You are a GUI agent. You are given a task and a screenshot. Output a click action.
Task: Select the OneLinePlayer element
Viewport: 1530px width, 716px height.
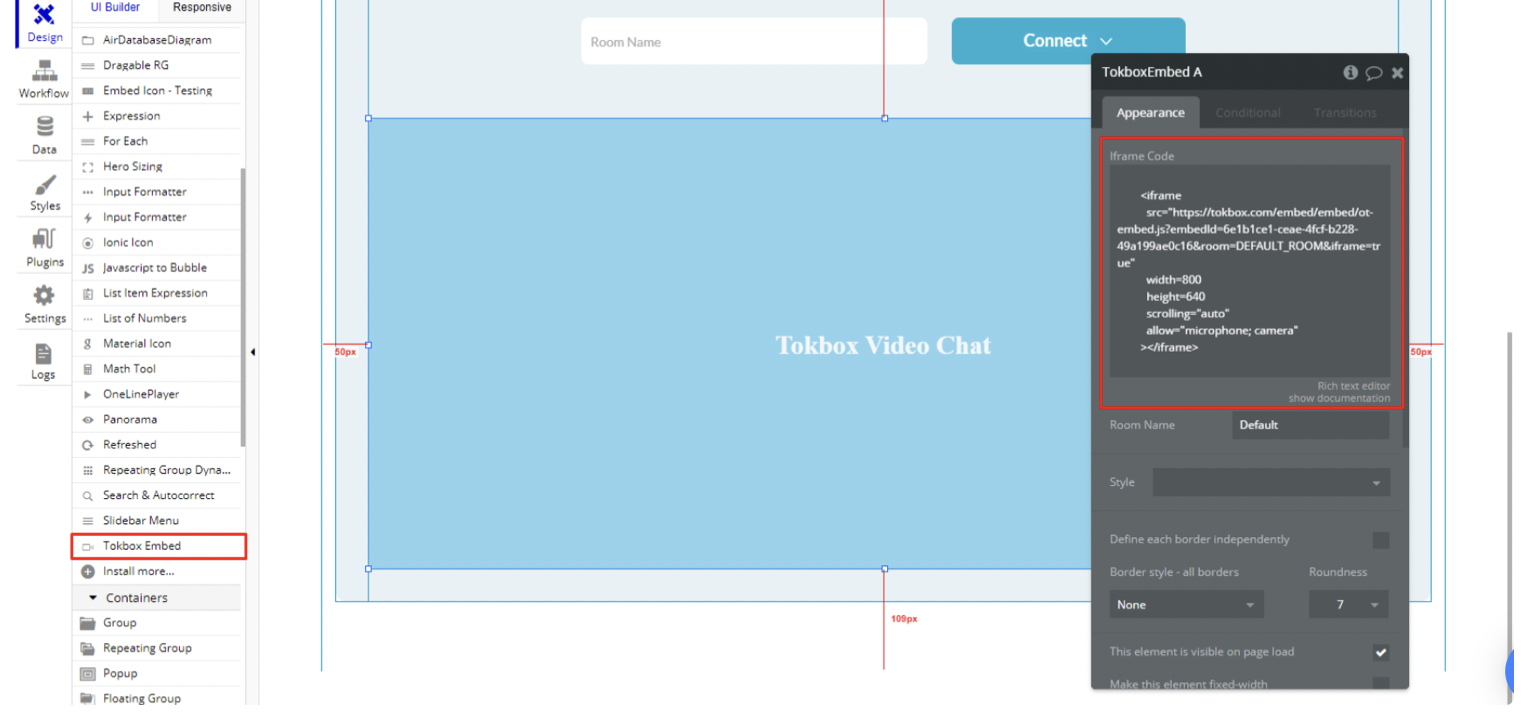[x=157, y=394]
